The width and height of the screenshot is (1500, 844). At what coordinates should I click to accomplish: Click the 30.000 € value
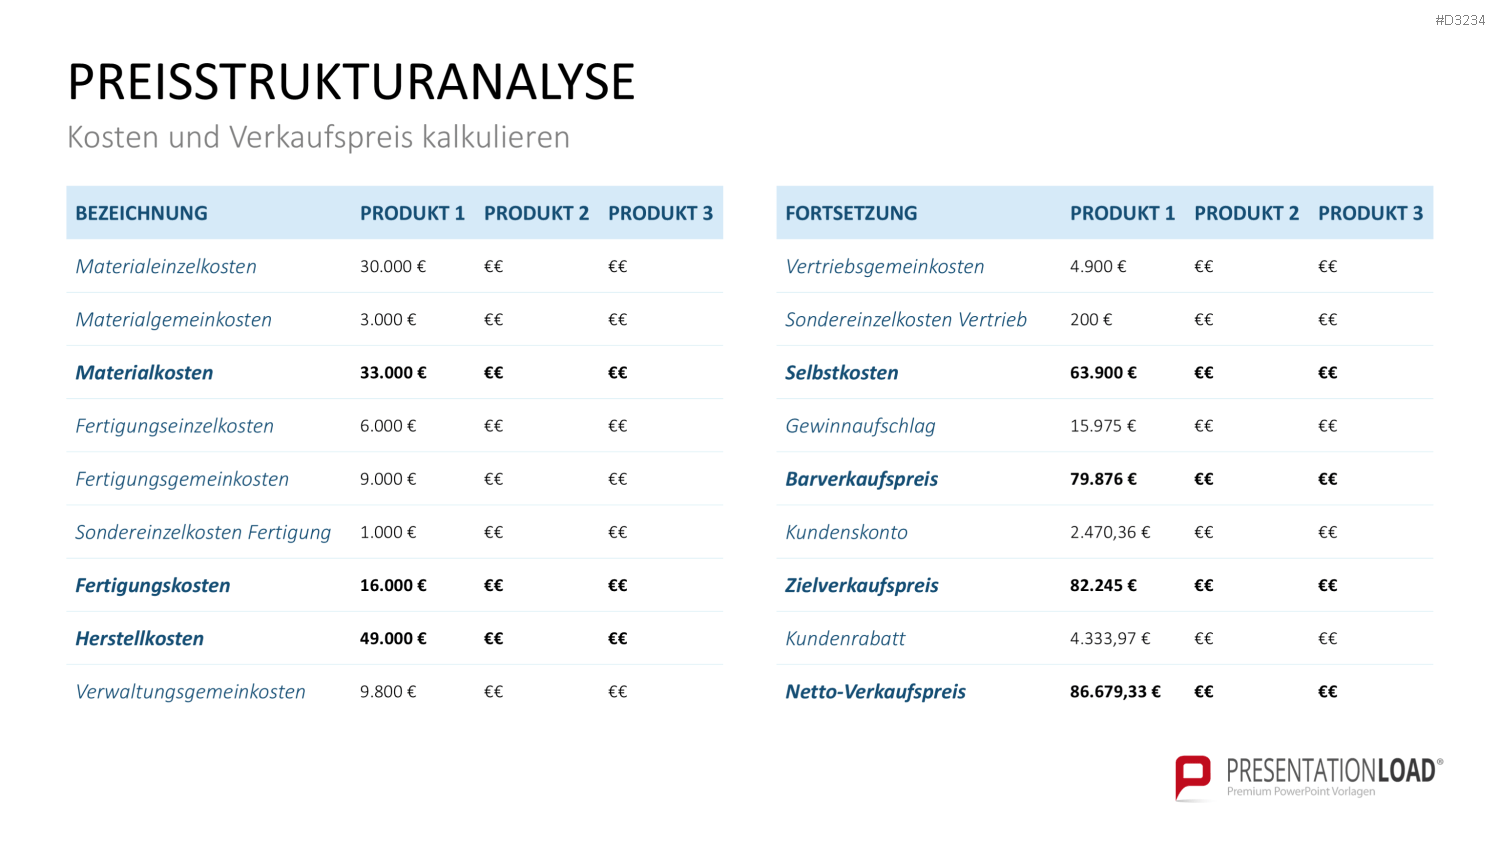(393, 266)
